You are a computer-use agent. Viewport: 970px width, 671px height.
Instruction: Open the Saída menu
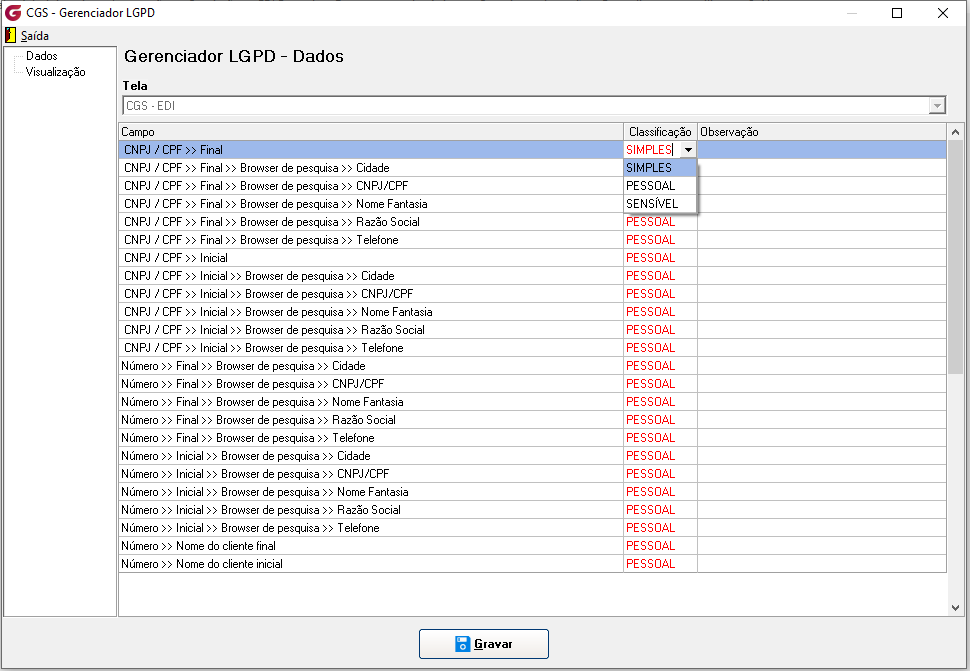pyautogui.click(x=35, y=36)
